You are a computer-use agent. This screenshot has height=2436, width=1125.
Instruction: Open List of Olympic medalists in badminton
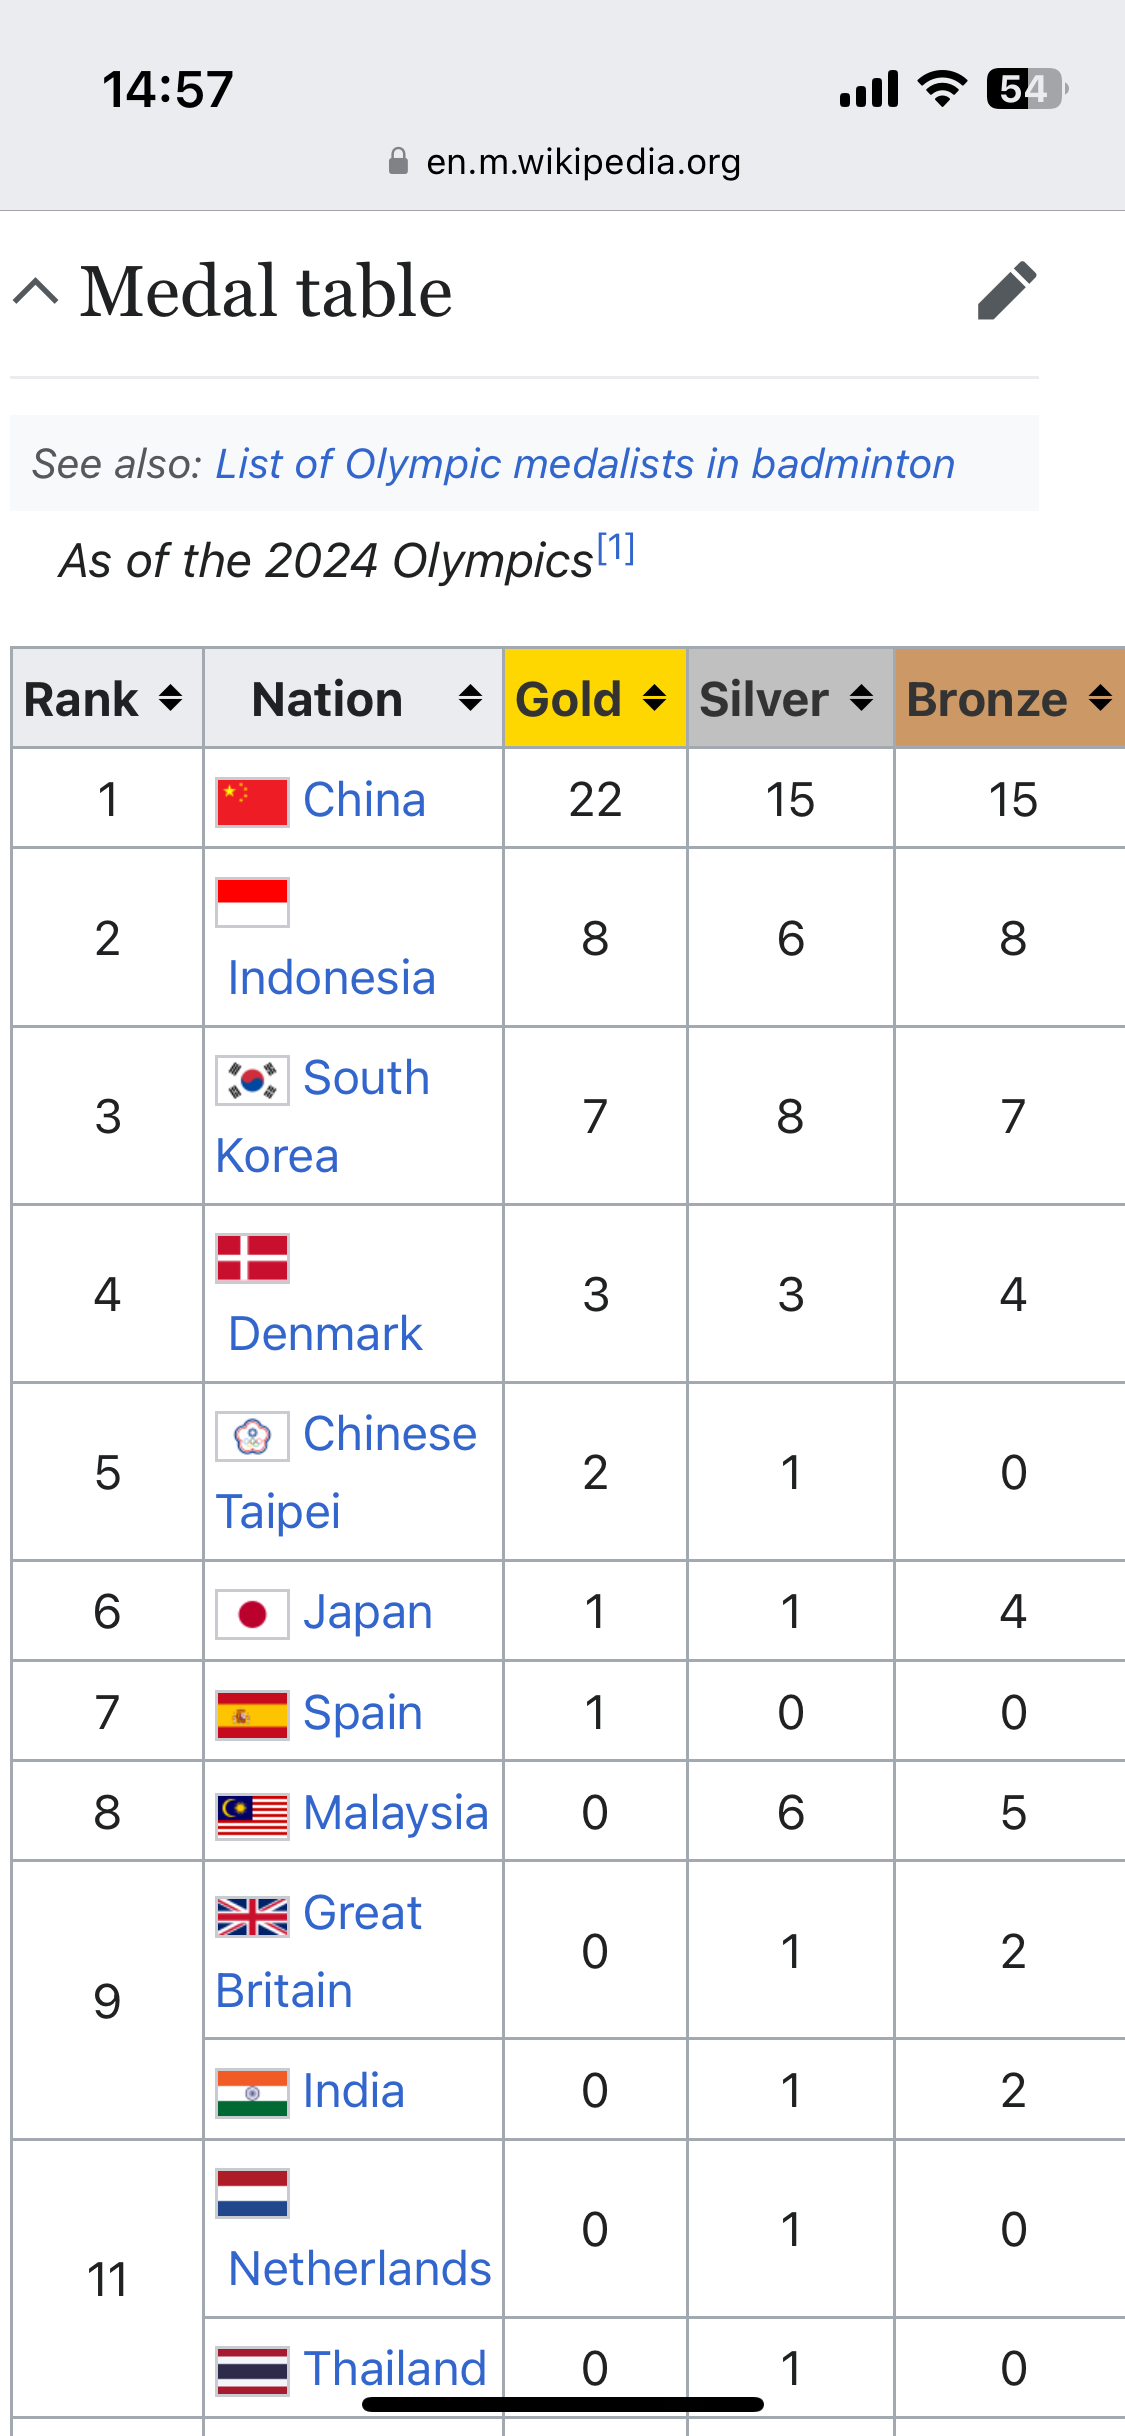585,464
